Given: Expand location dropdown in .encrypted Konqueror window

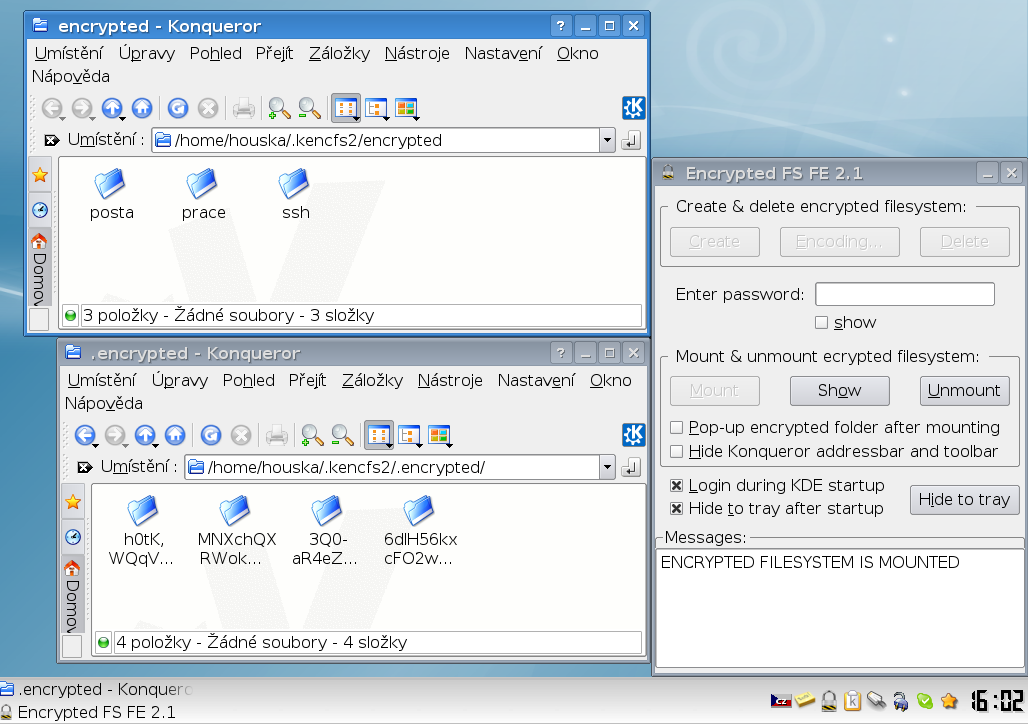Looking at the screenshot, I should point(606,467).
